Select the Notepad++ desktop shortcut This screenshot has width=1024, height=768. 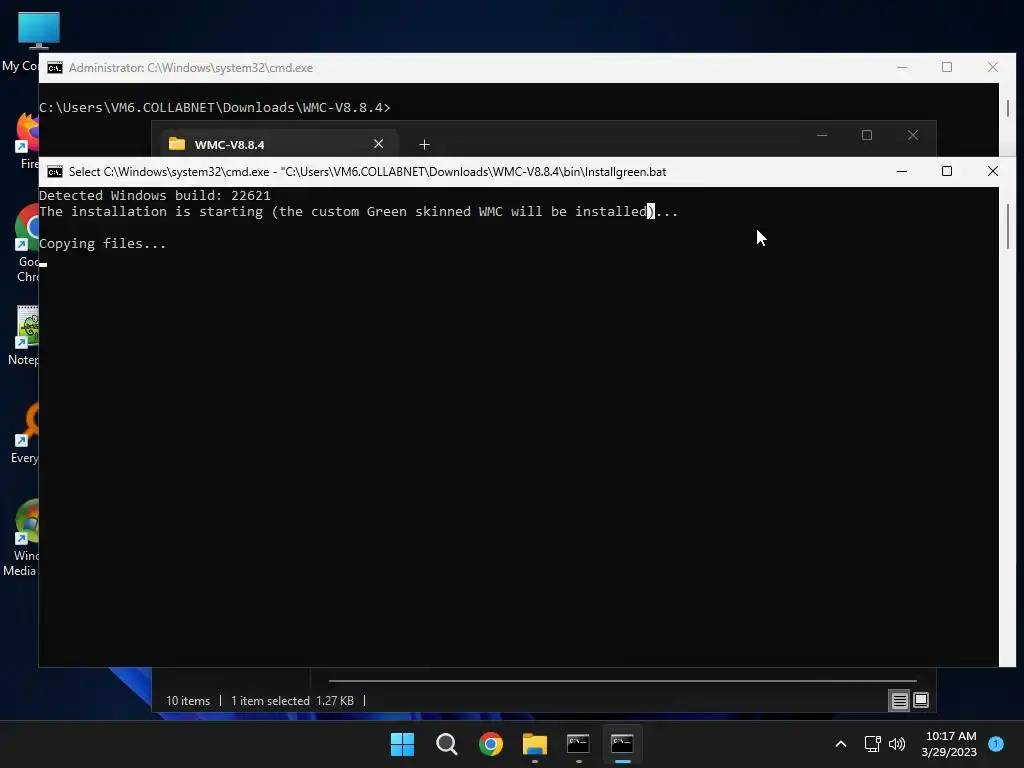[x=26, y=335]
